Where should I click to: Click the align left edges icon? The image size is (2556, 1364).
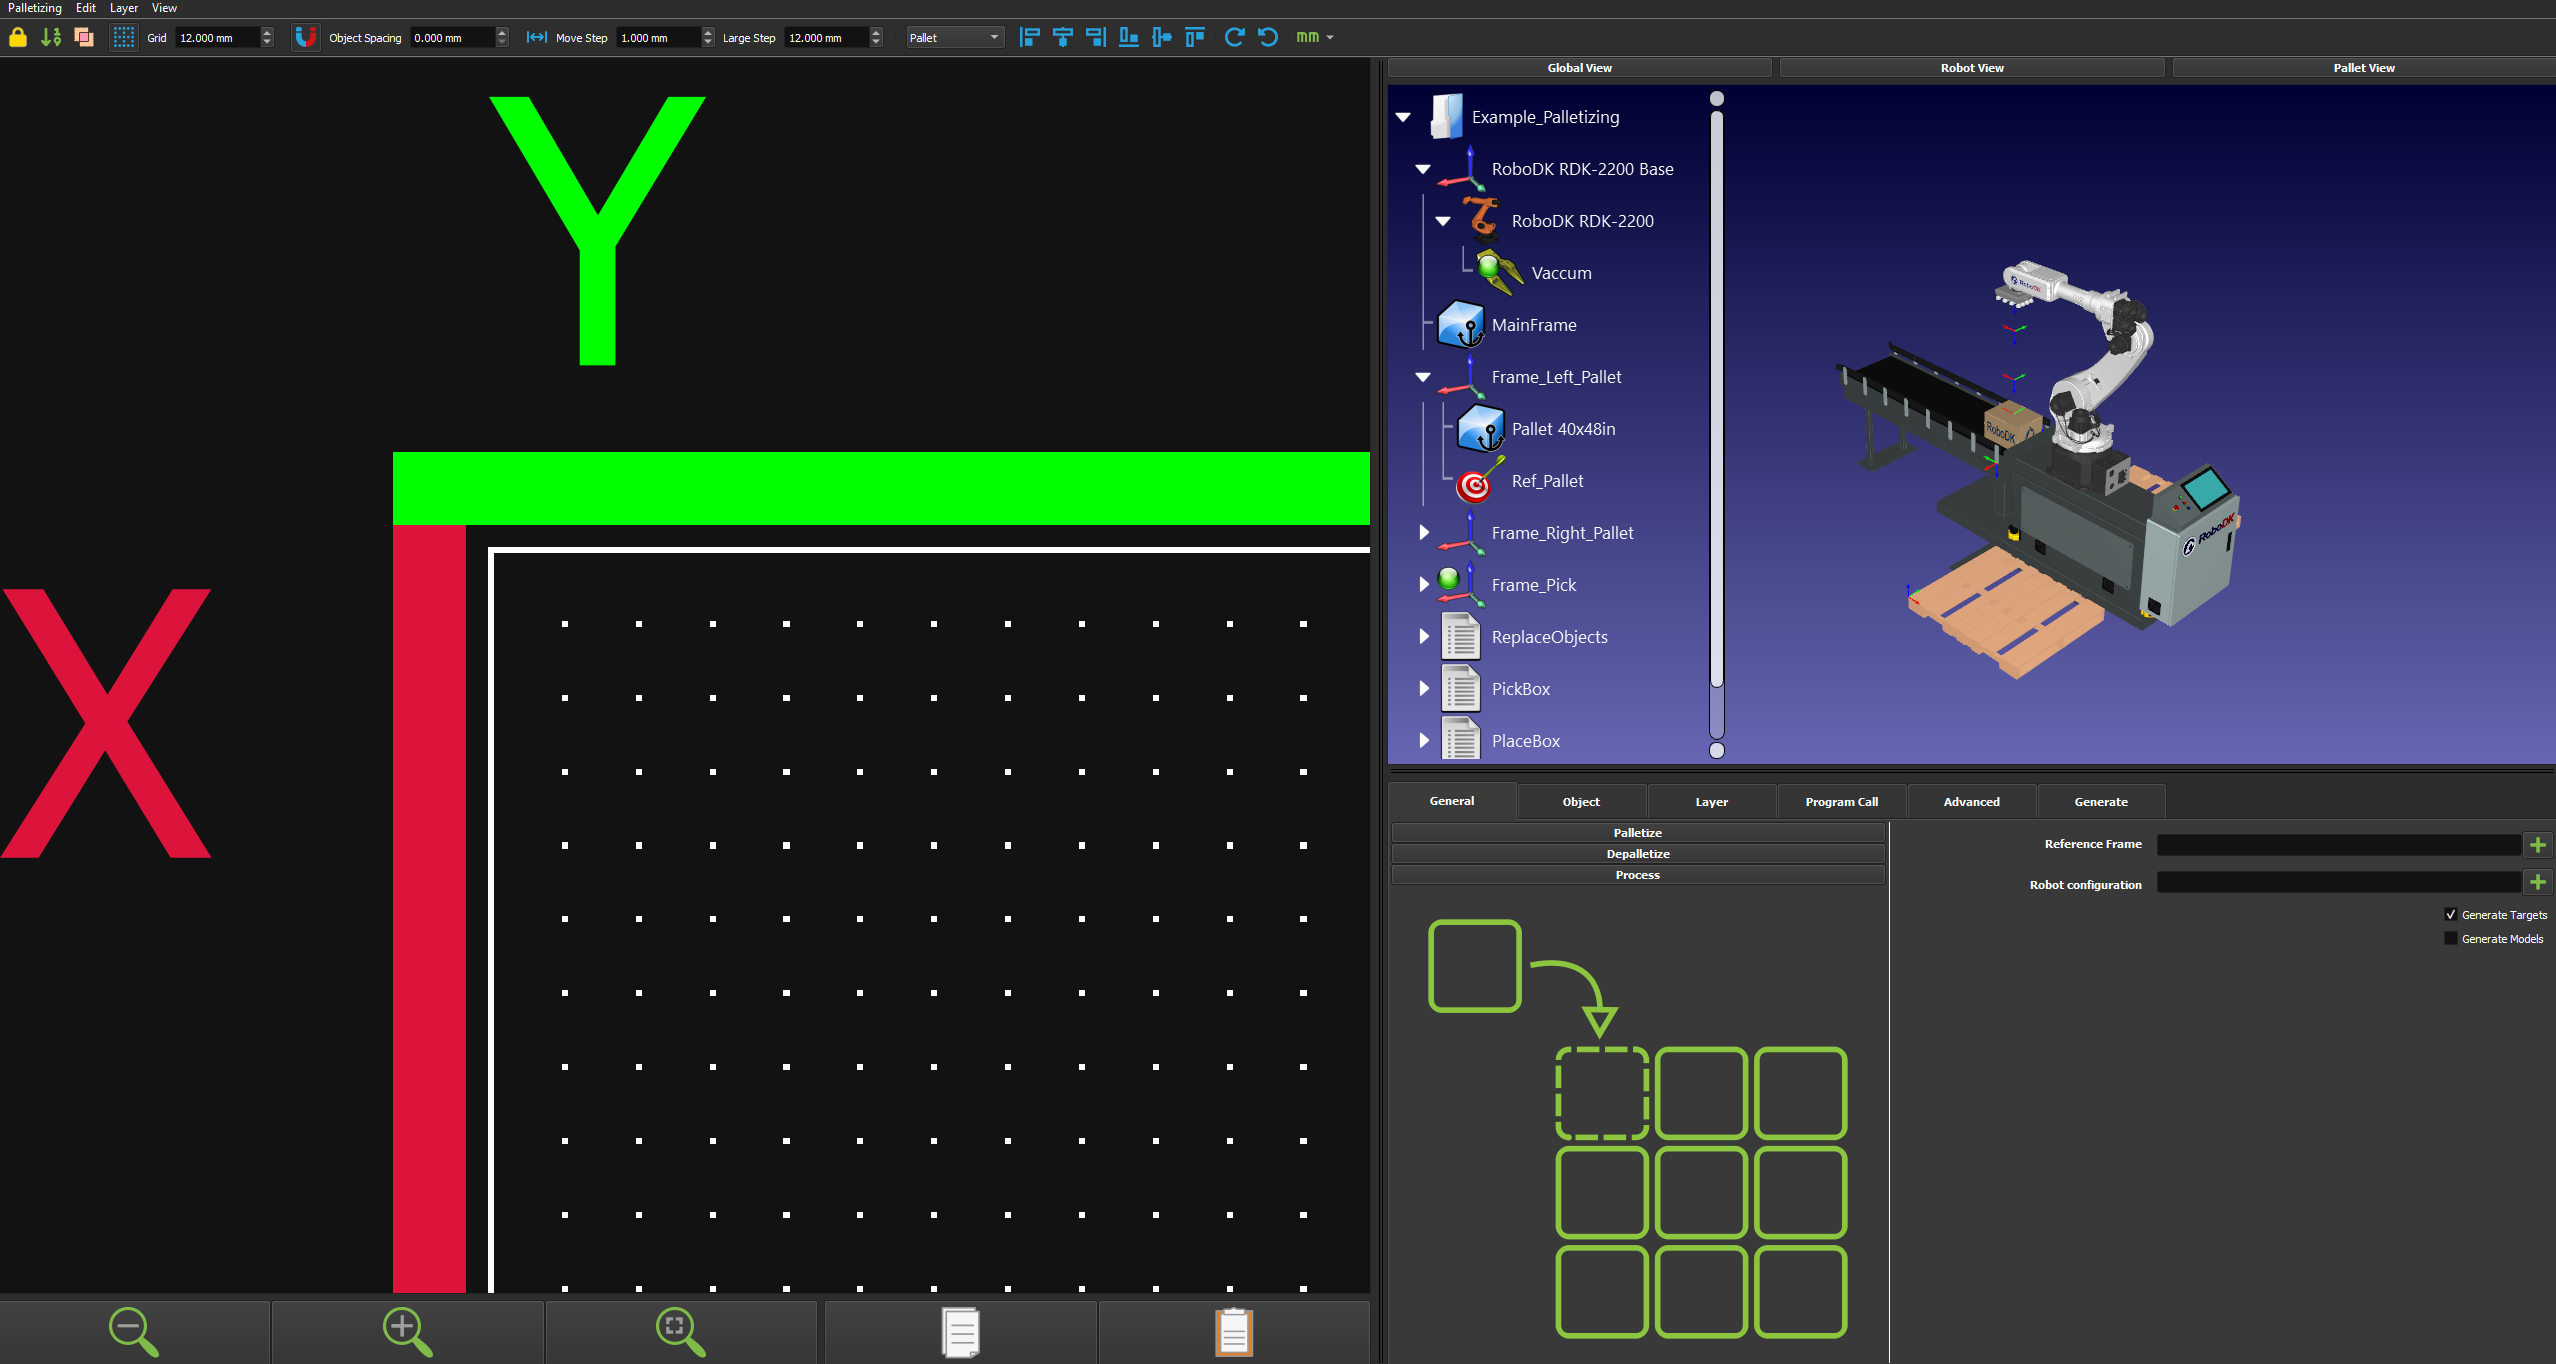tap(1029, 38)
